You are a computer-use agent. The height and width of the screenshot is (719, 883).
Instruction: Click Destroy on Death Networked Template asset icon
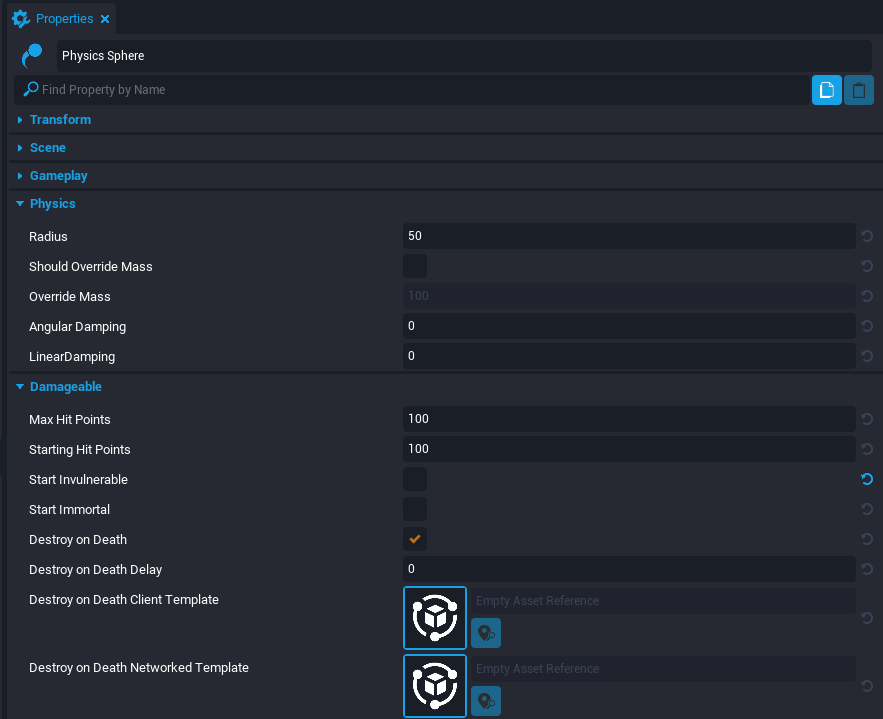tap(435, 686)
